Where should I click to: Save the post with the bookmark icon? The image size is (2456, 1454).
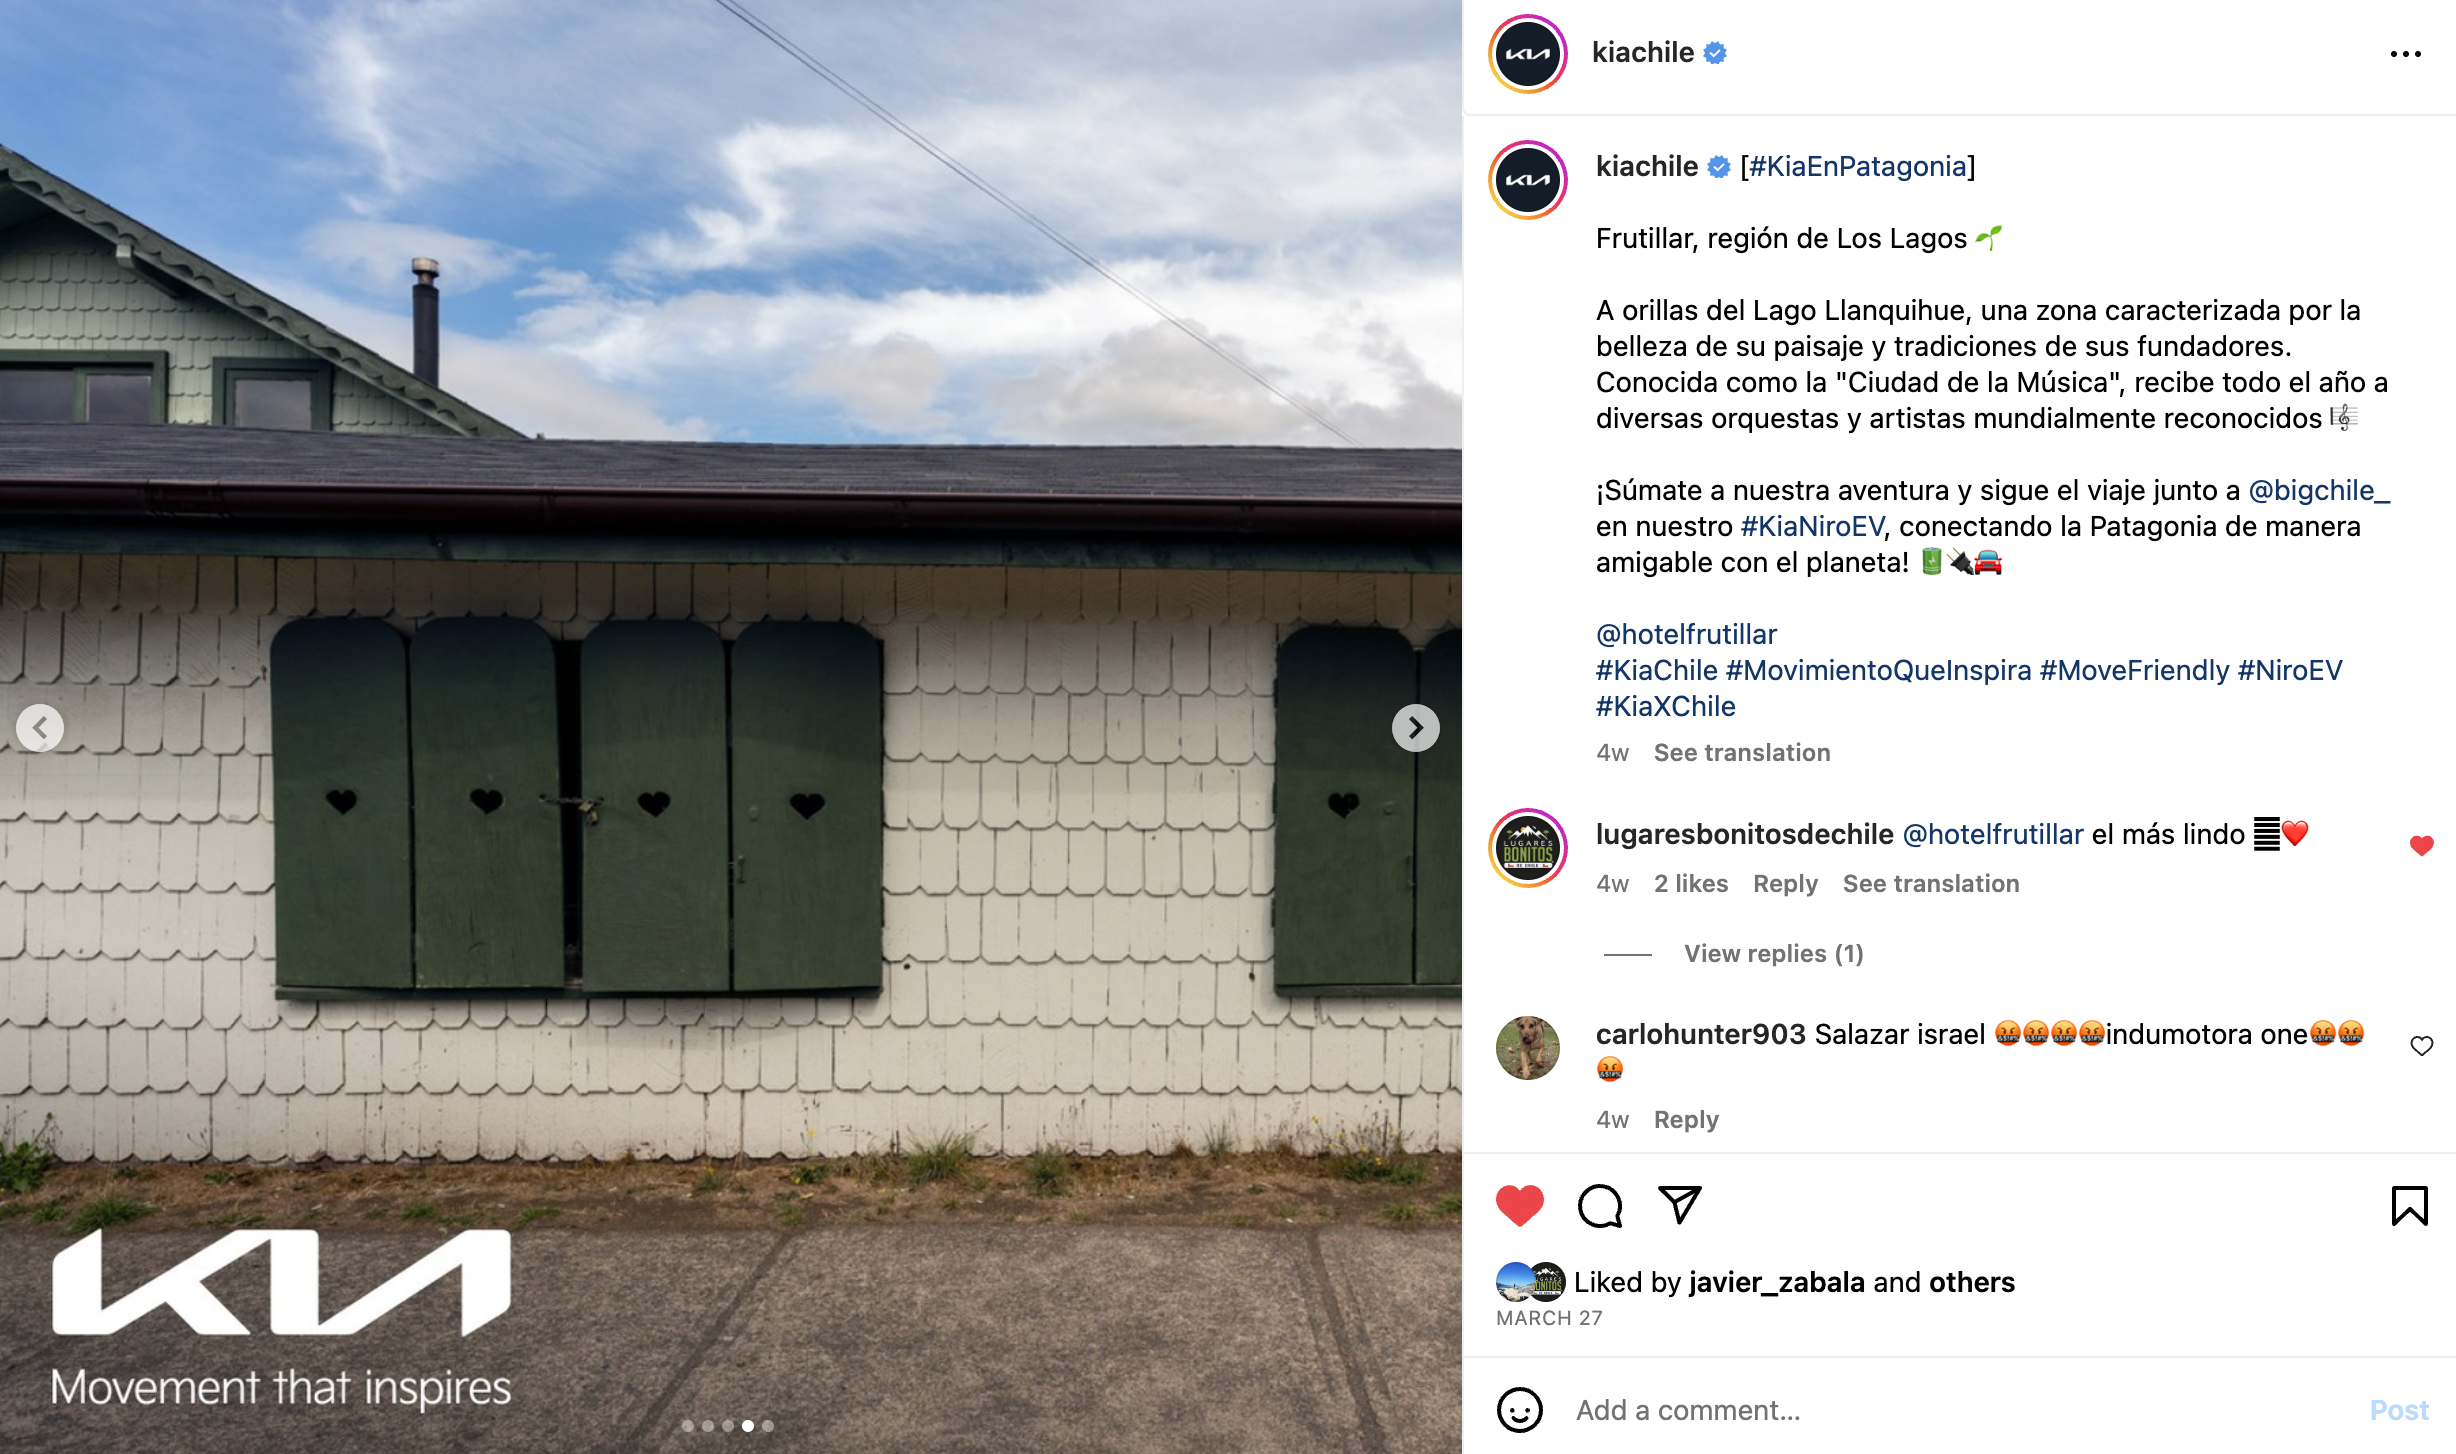2409,1205
